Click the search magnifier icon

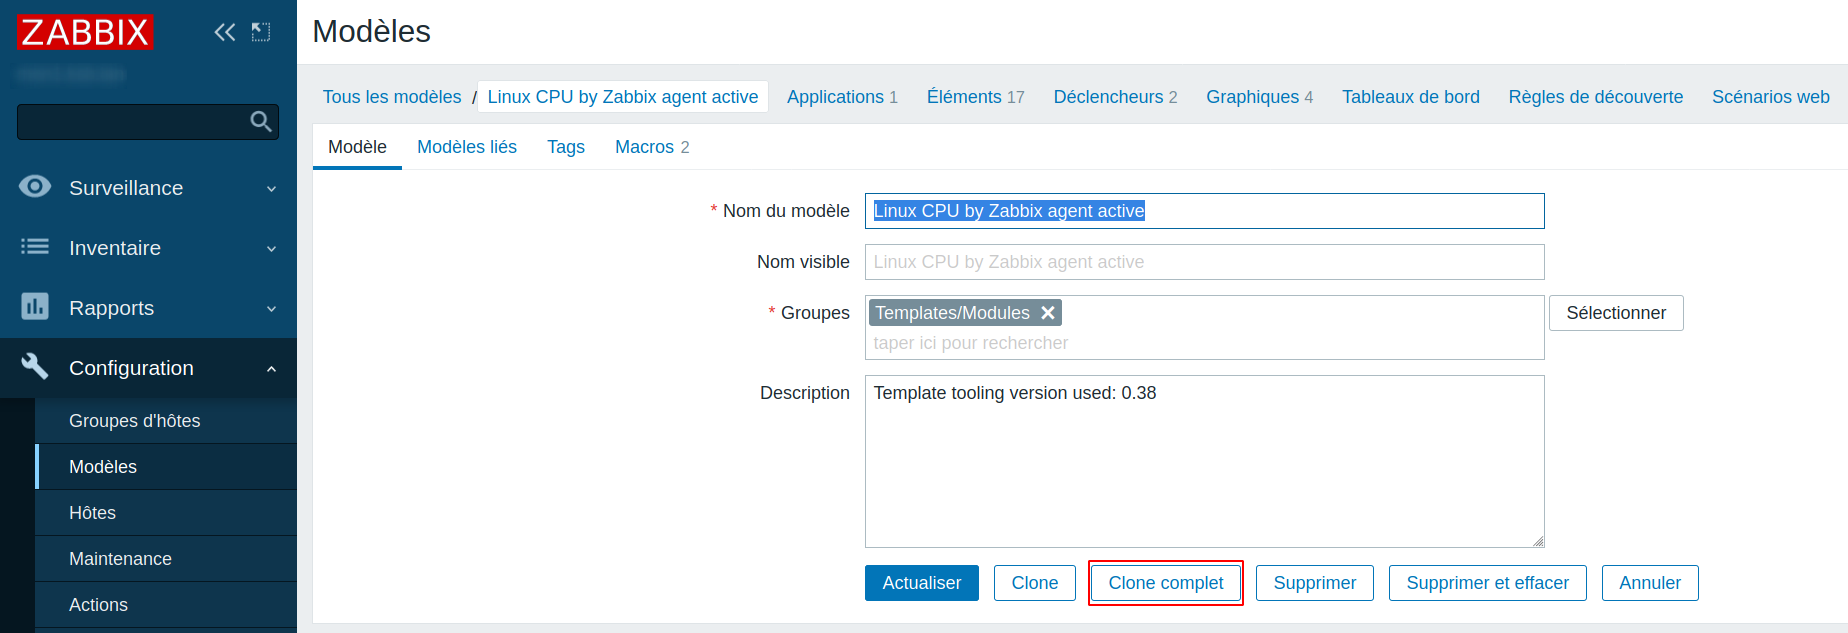[x=260, y=122]
